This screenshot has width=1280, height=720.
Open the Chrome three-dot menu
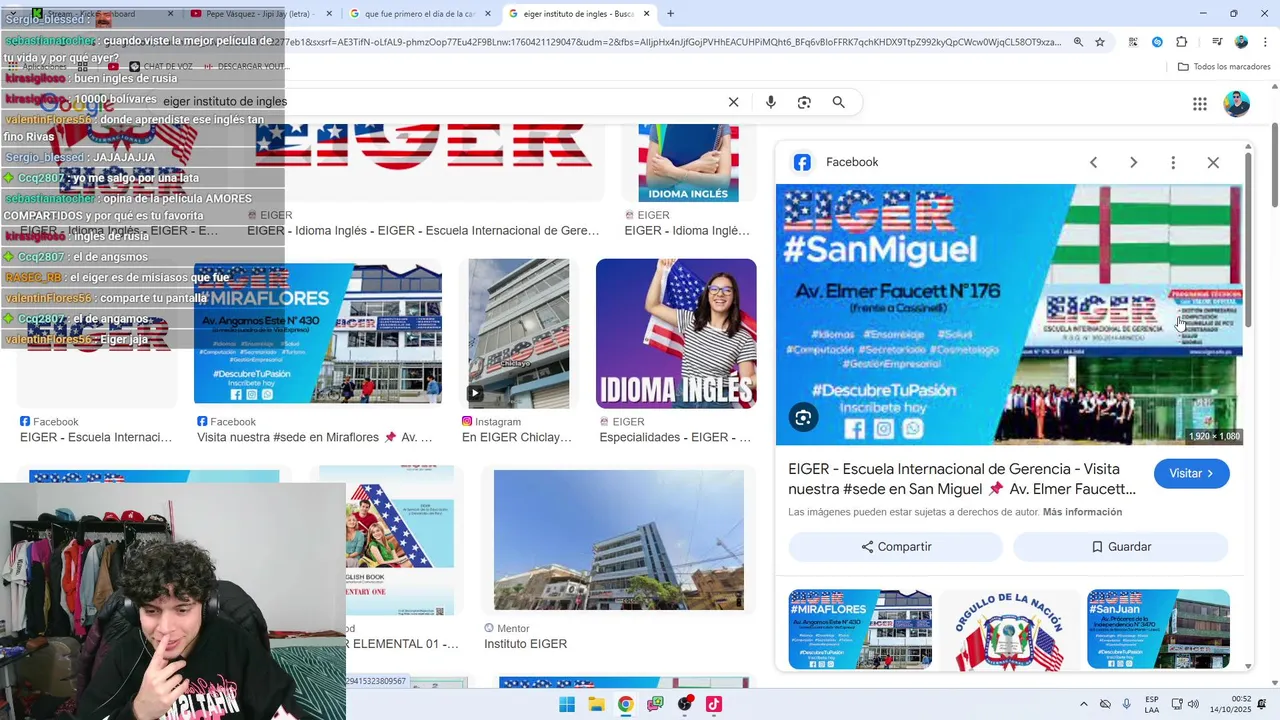(1265, 42)
